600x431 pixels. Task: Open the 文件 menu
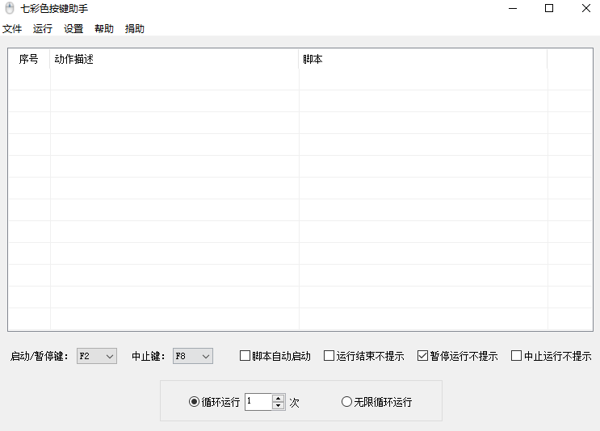click(x=12, y=29)
